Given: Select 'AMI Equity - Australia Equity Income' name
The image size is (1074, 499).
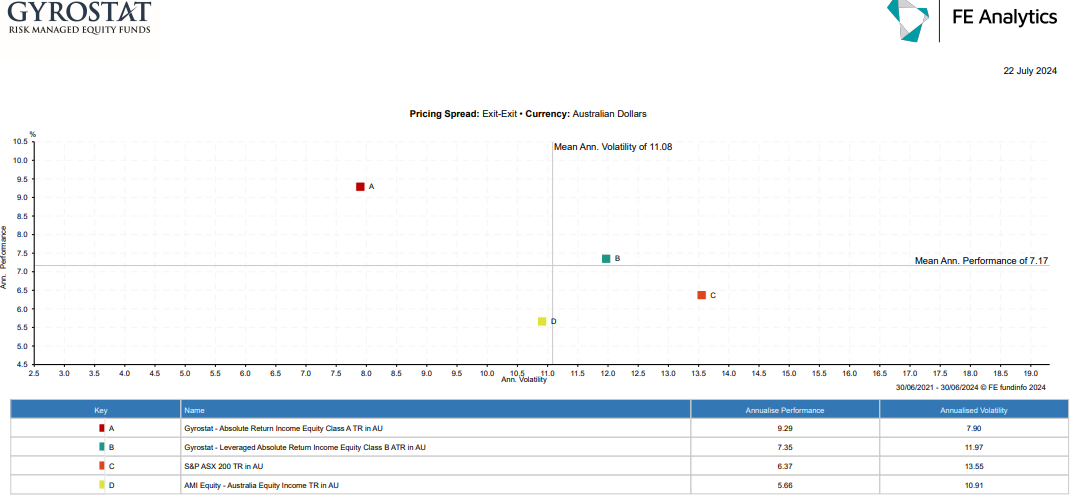Looking at the screenshot, I should coord(262,485).
